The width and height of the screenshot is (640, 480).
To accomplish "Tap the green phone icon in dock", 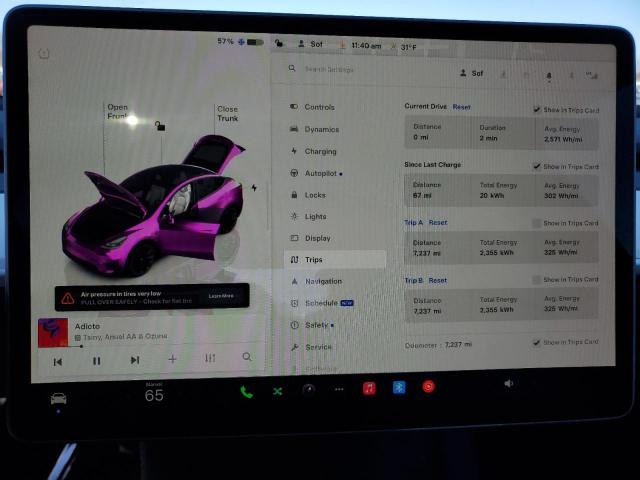I will coord(246,390).
